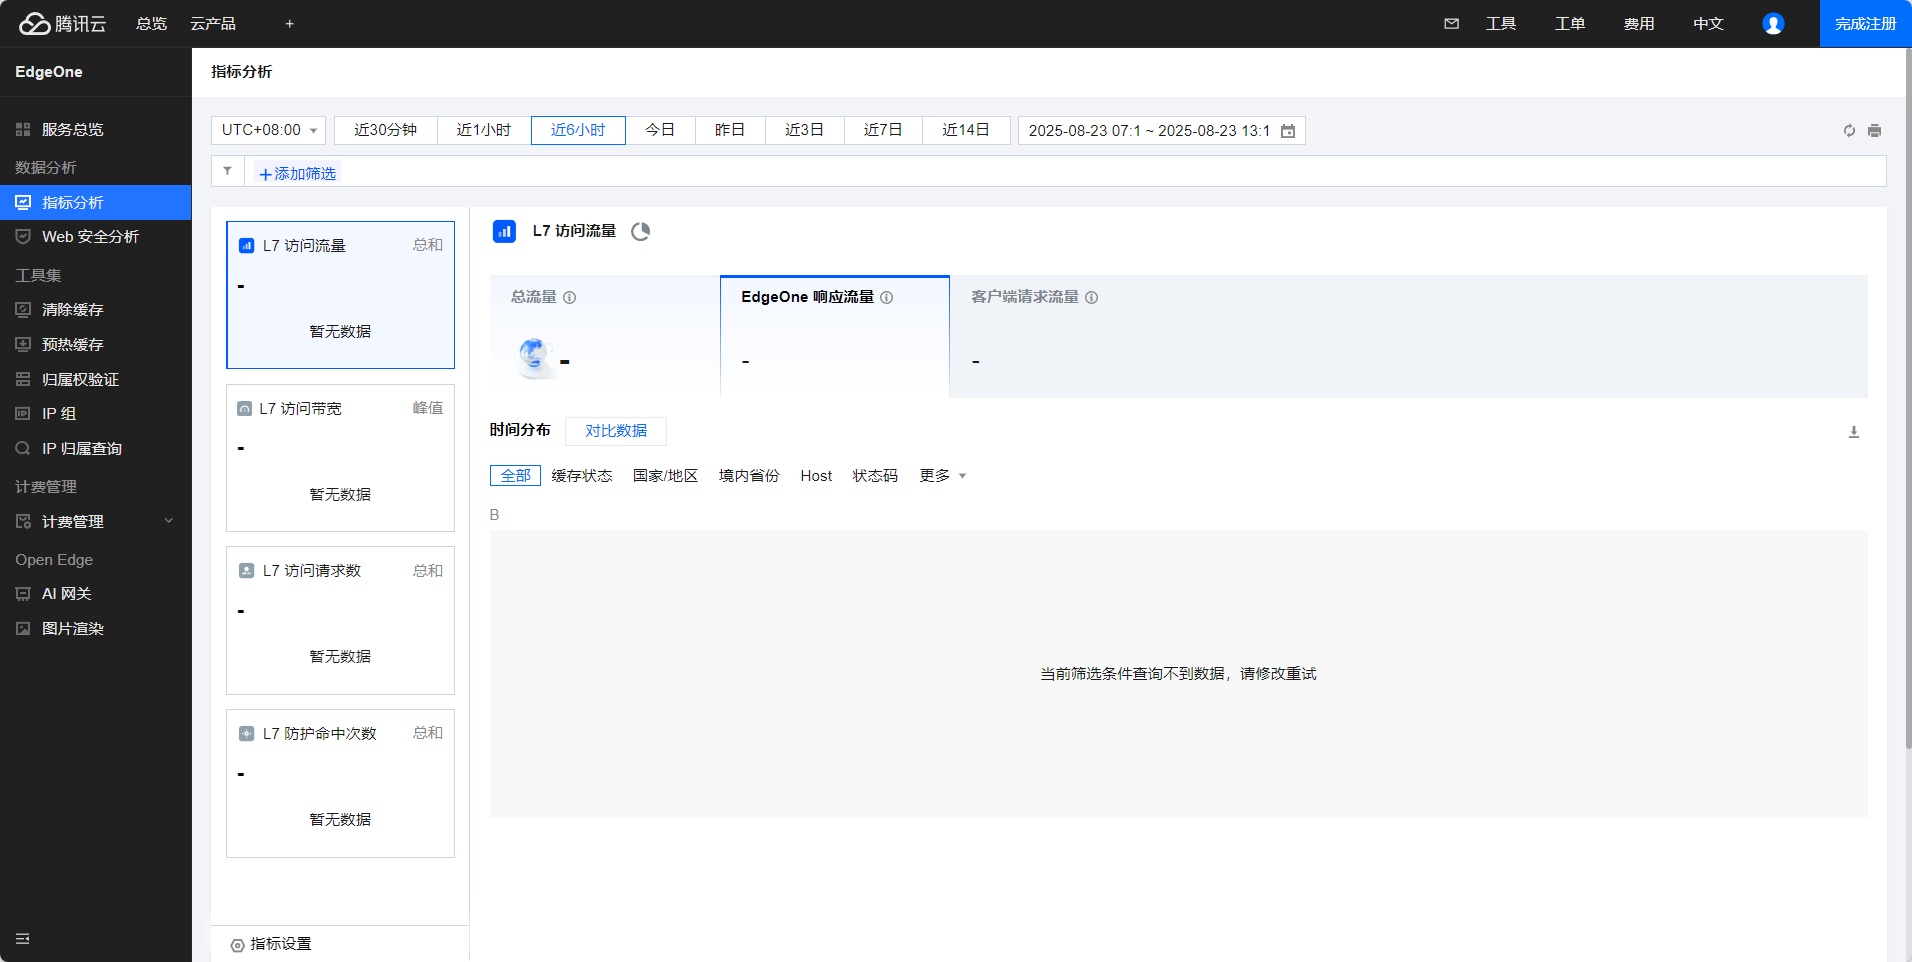
Task: Click the refresh icon at top right
Action: pos(1849,130)
